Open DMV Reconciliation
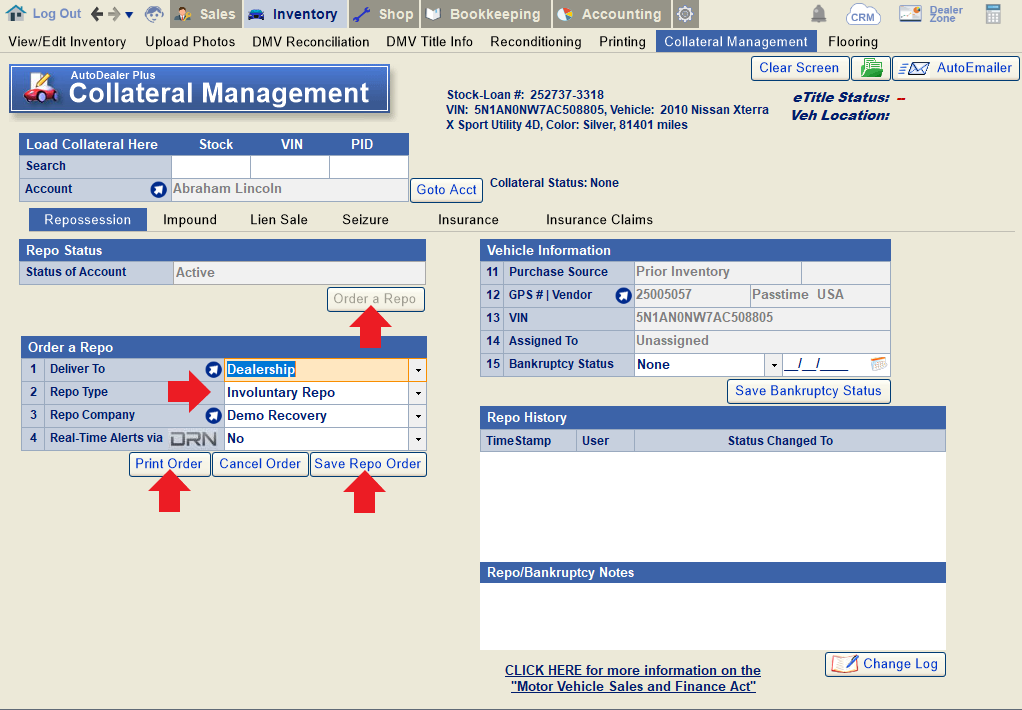1022x710 pixels. coord(311,42)
